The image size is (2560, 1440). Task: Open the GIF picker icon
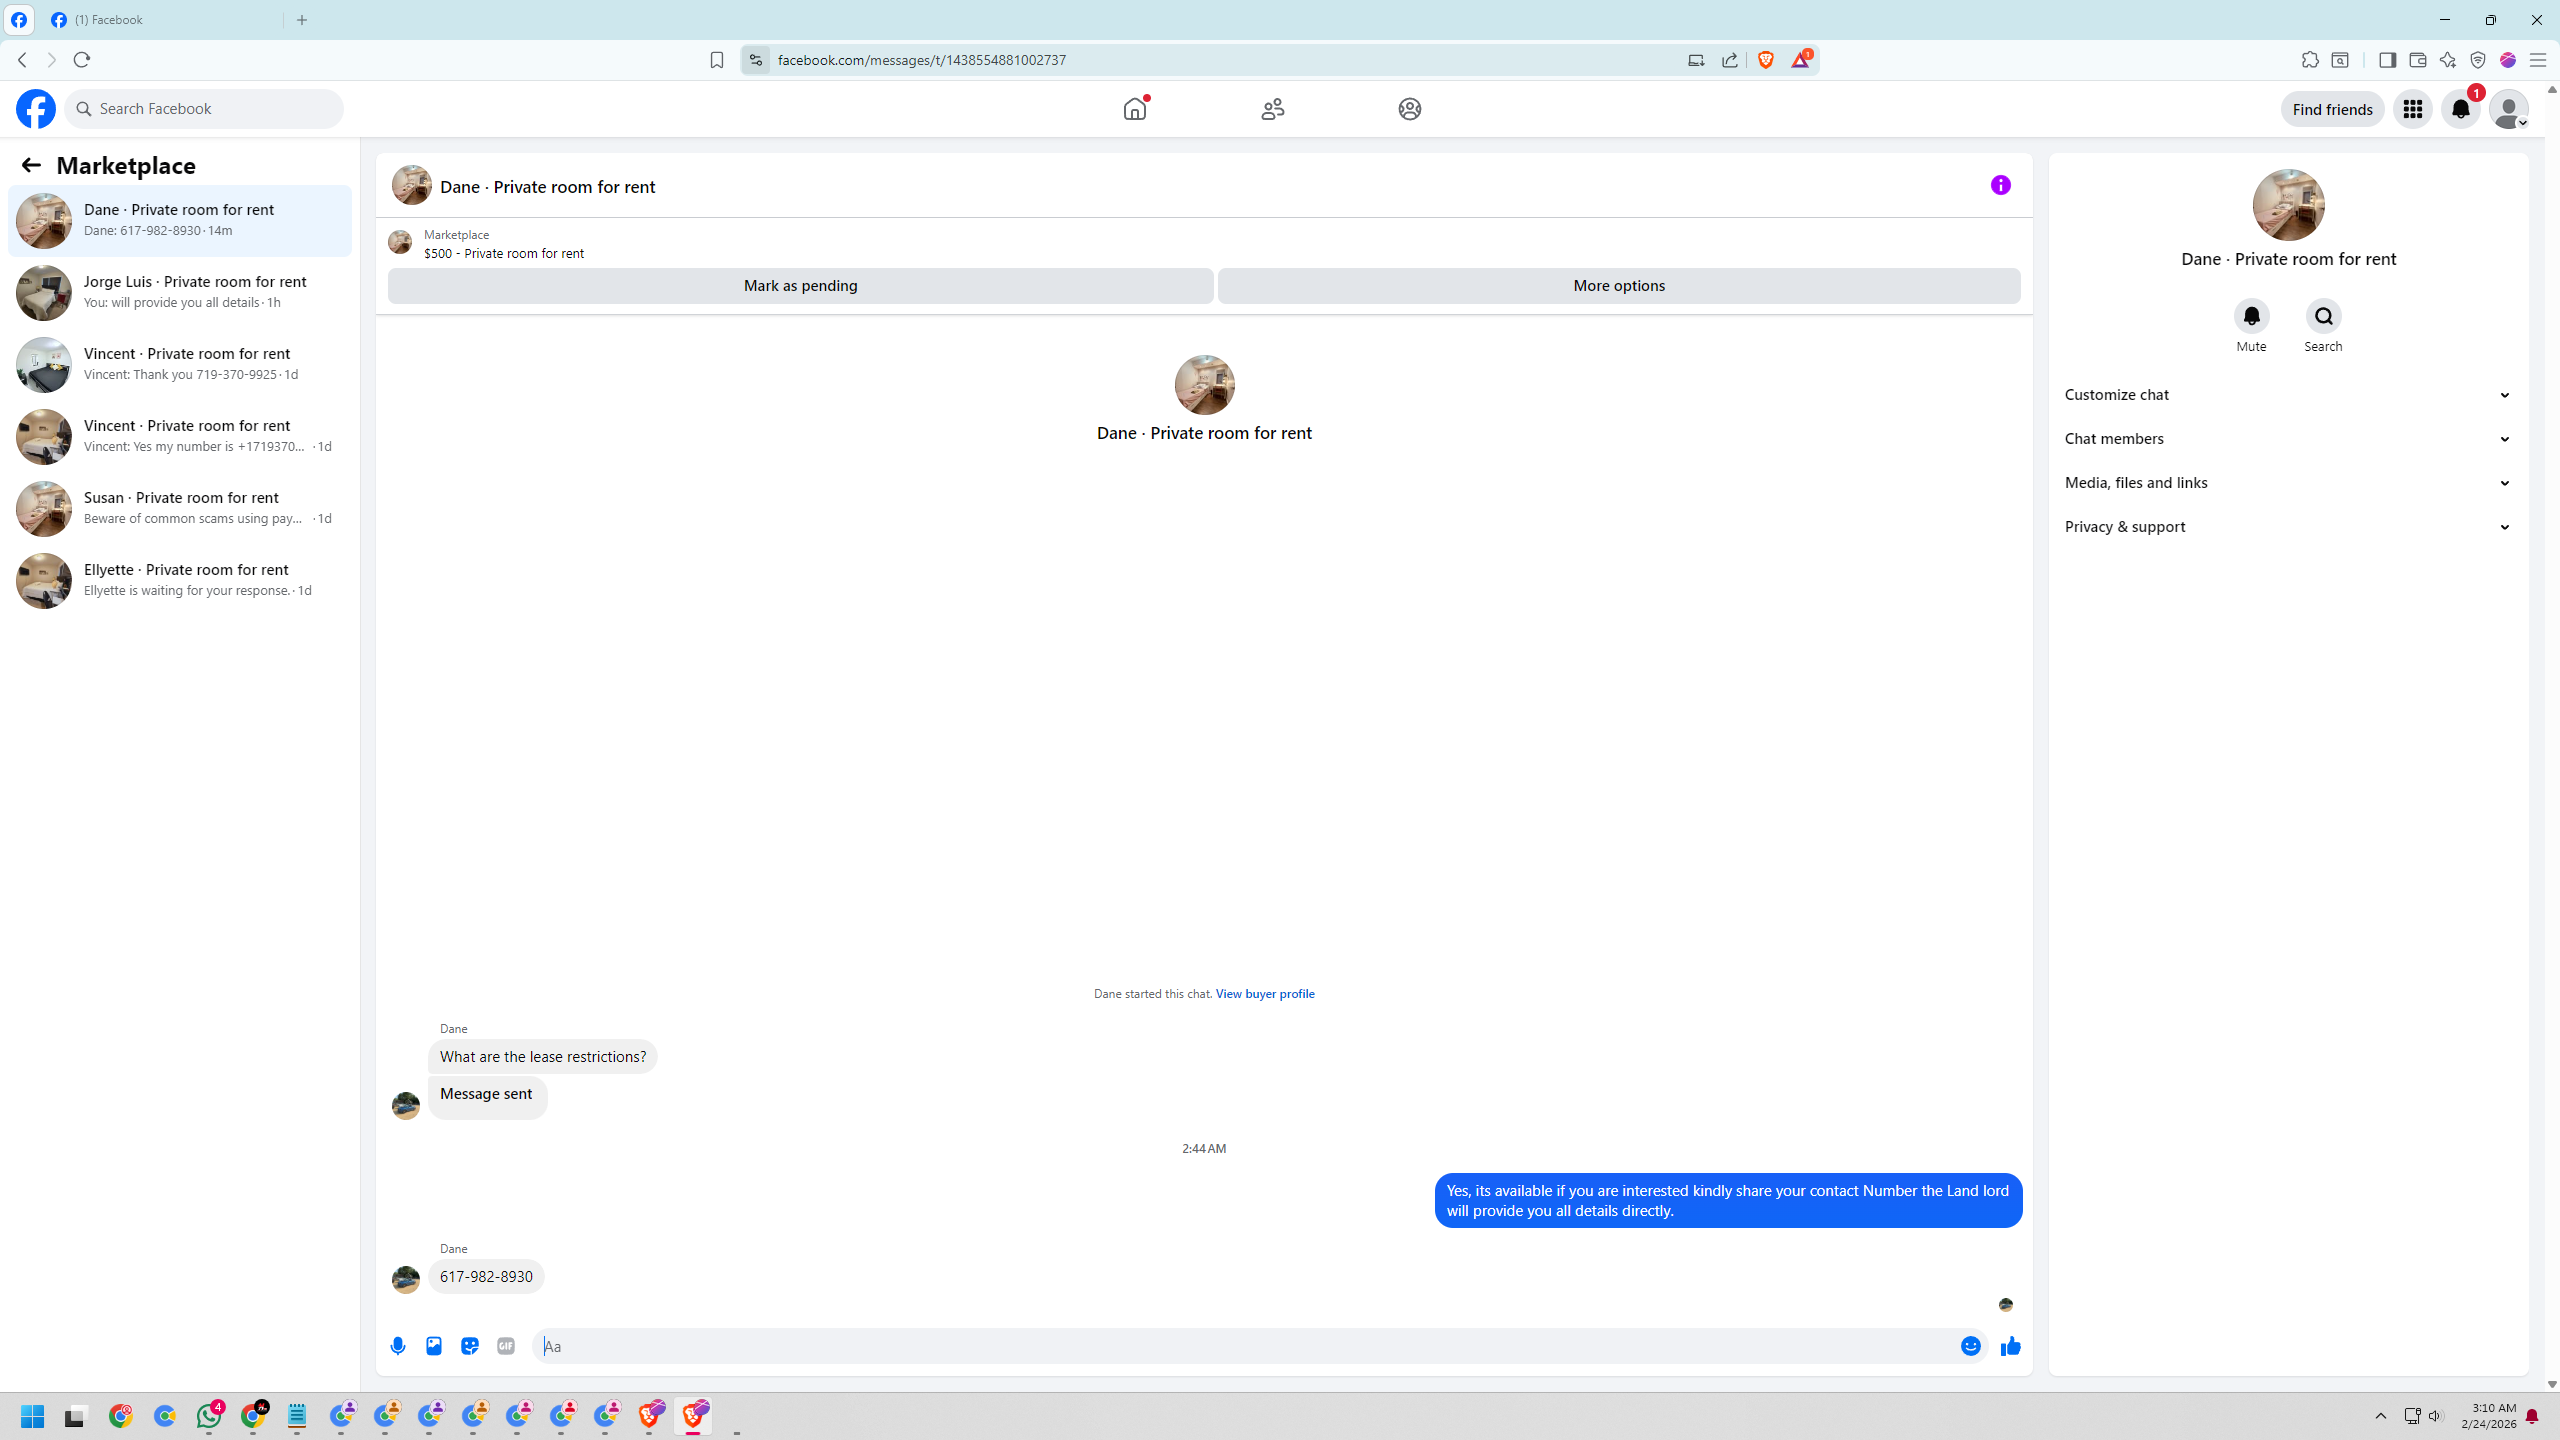[506, 1346]
